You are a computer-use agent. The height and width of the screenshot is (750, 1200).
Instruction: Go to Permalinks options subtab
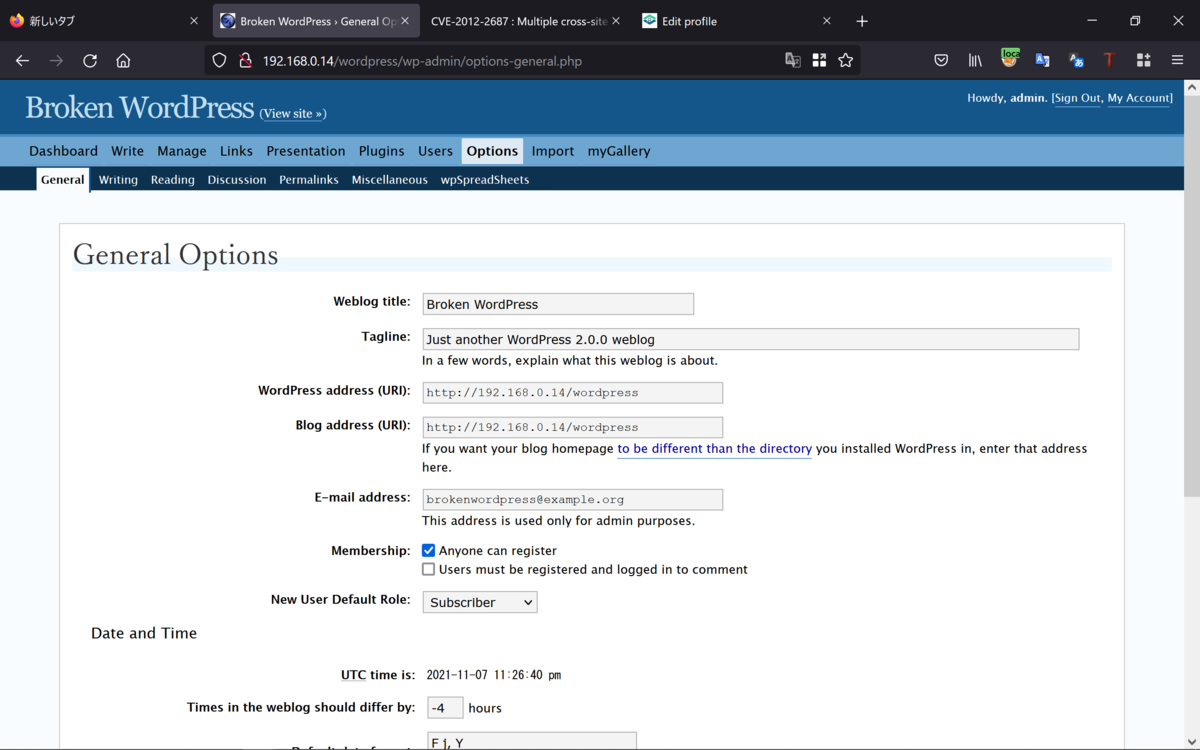pos(309,180)
